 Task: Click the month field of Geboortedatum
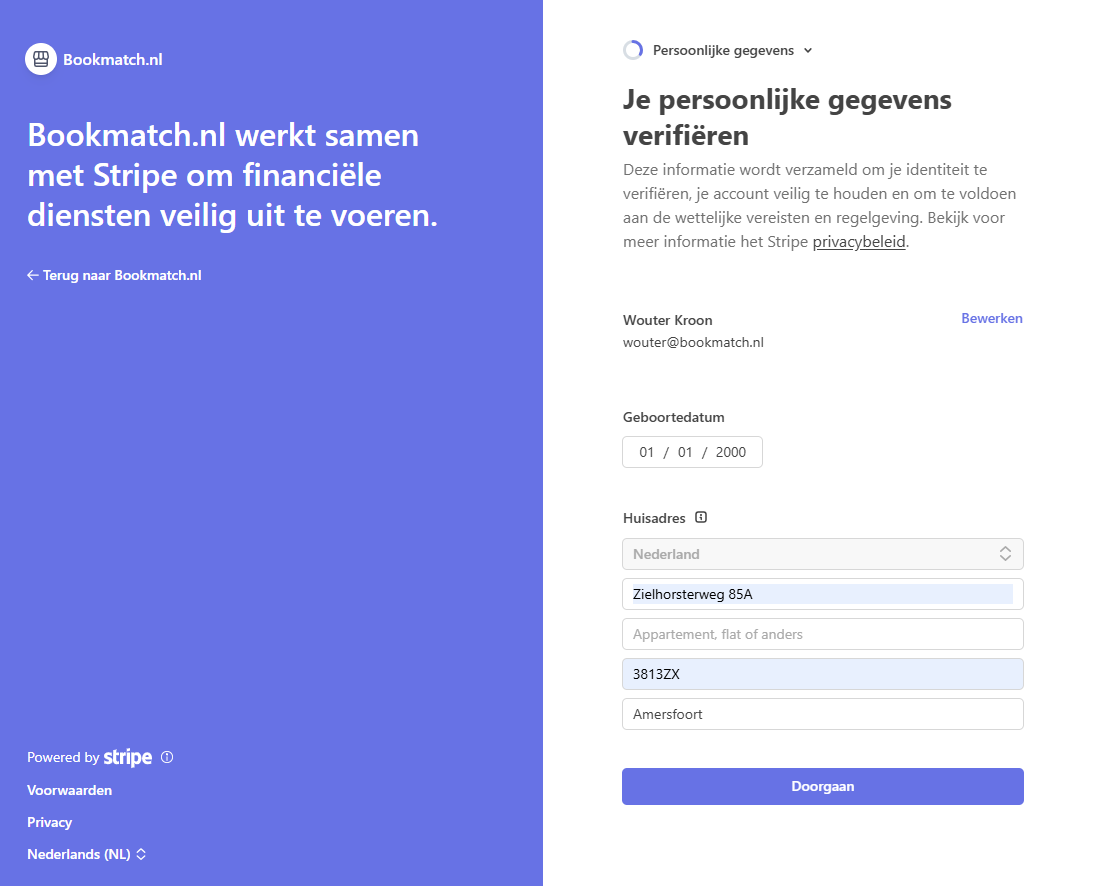coord(685,452)
